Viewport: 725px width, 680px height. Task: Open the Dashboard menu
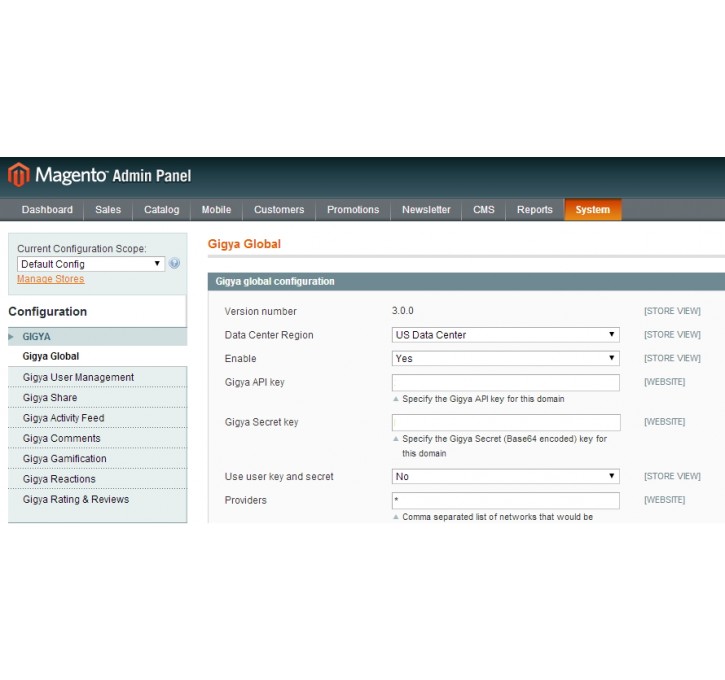[47, 210]
